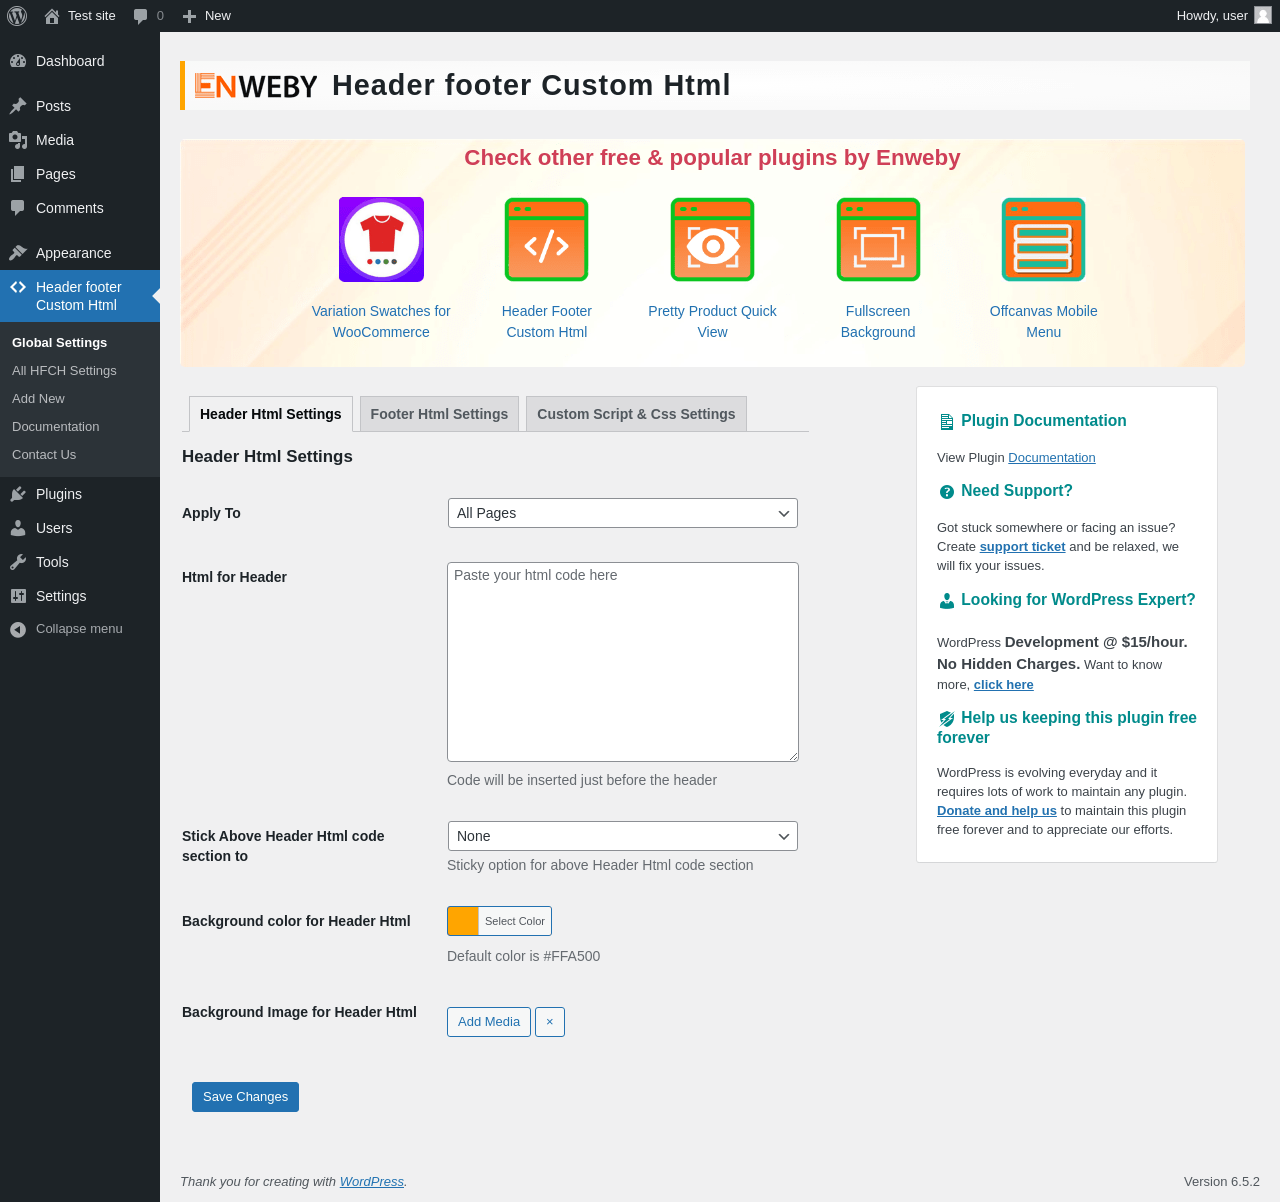The height and width of the screenshot is (1202, 1280).
Task: Open the Header Footer Custom Html plugin icon
Action: [x=547, y=239]
